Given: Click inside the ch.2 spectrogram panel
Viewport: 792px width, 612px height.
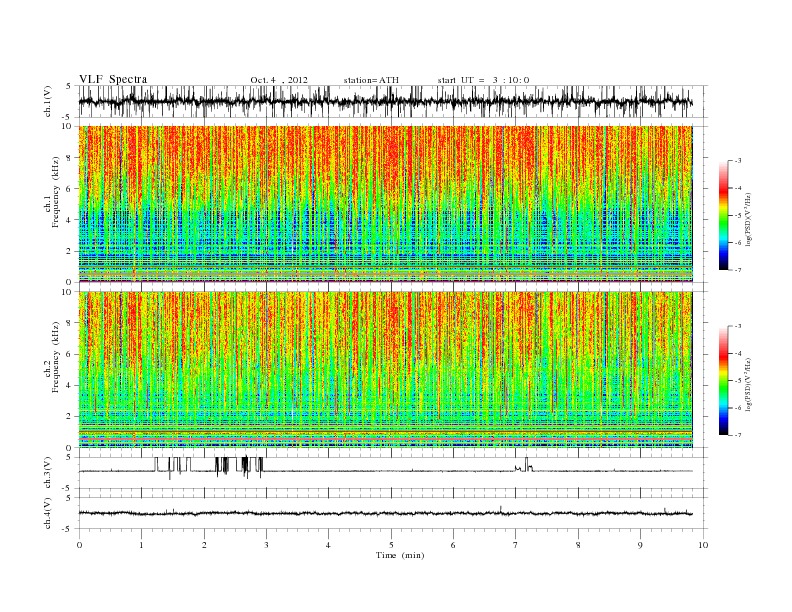Looking at the screenshot, I should click(385, 369).
